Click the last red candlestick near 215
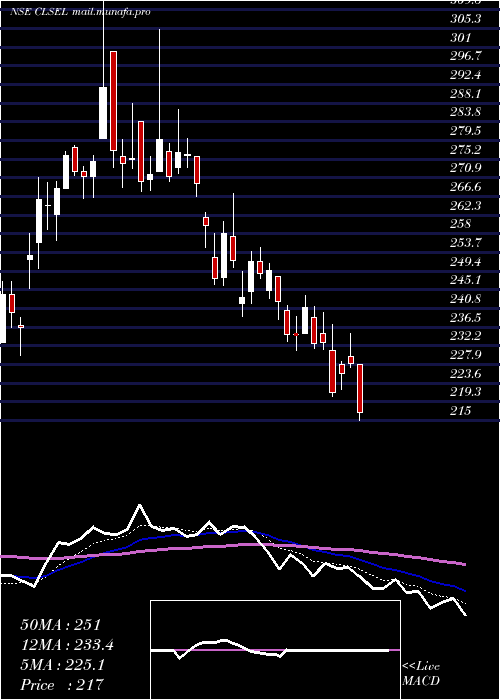The height and width of the screenshot is (700, 500). [360, 388]
